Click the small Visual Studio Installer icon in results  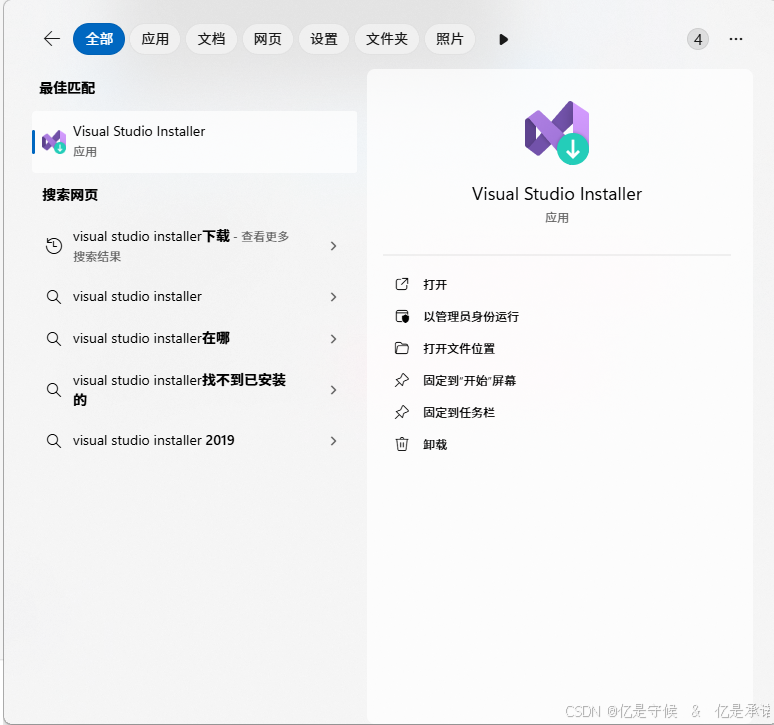54,142
